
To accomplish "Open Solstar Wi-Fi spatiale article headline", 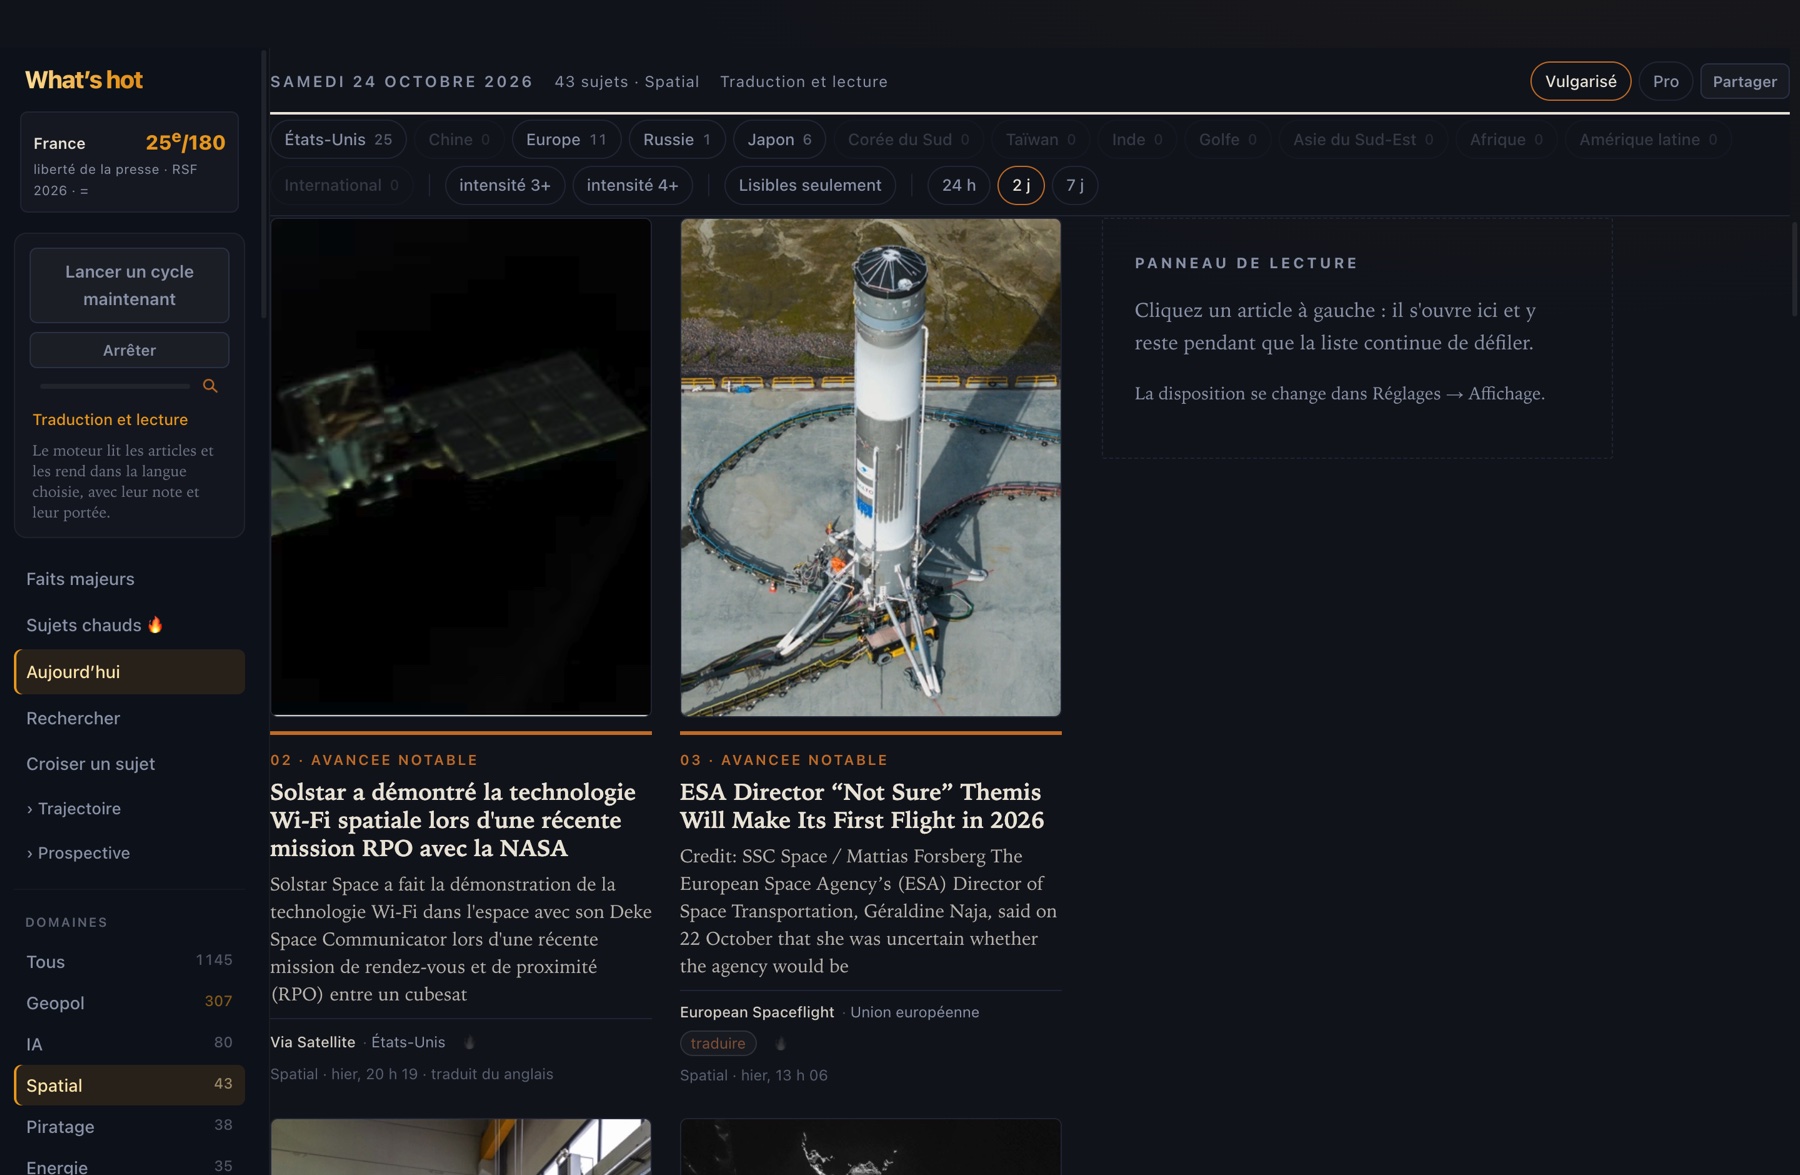I will 453,820.
